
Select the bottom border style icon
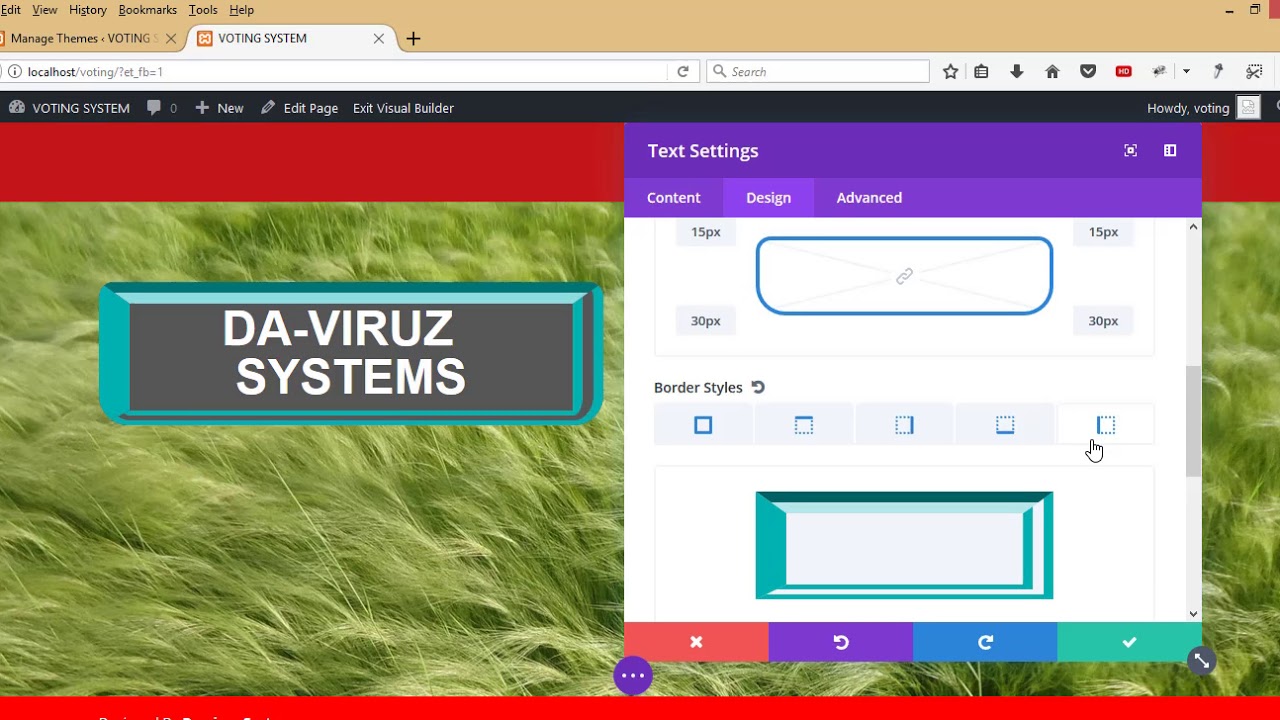click(1005, 425)
